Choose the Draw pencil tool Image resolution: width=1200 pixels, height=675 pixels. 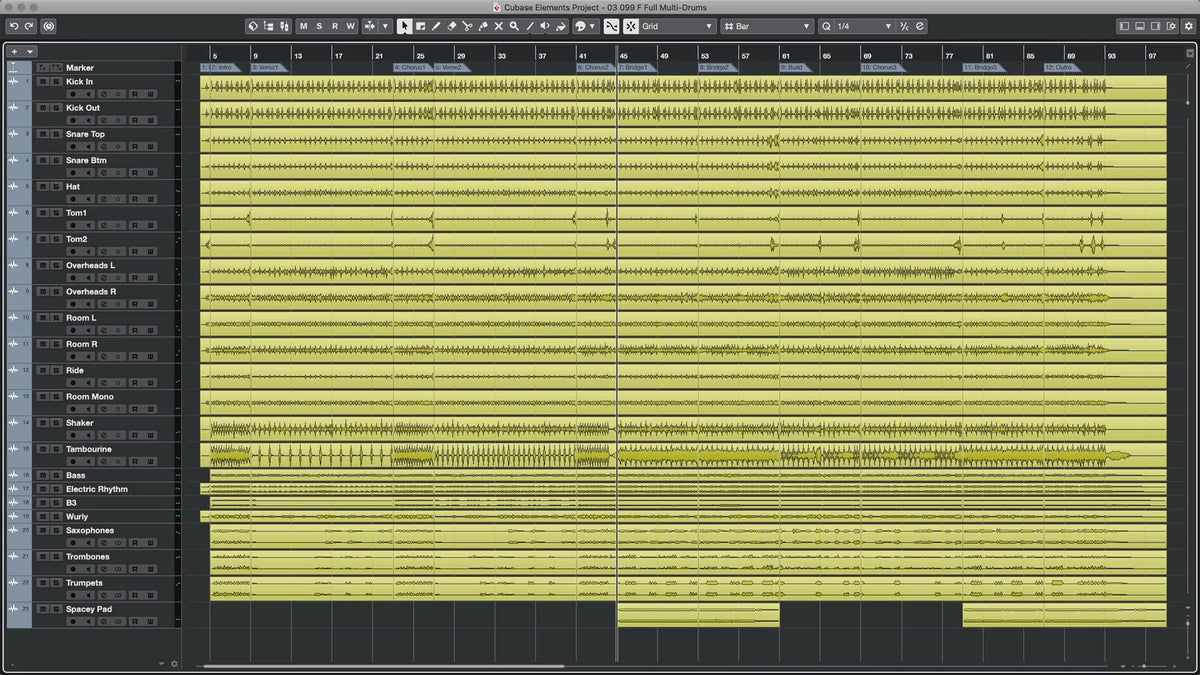pos(436,26)
